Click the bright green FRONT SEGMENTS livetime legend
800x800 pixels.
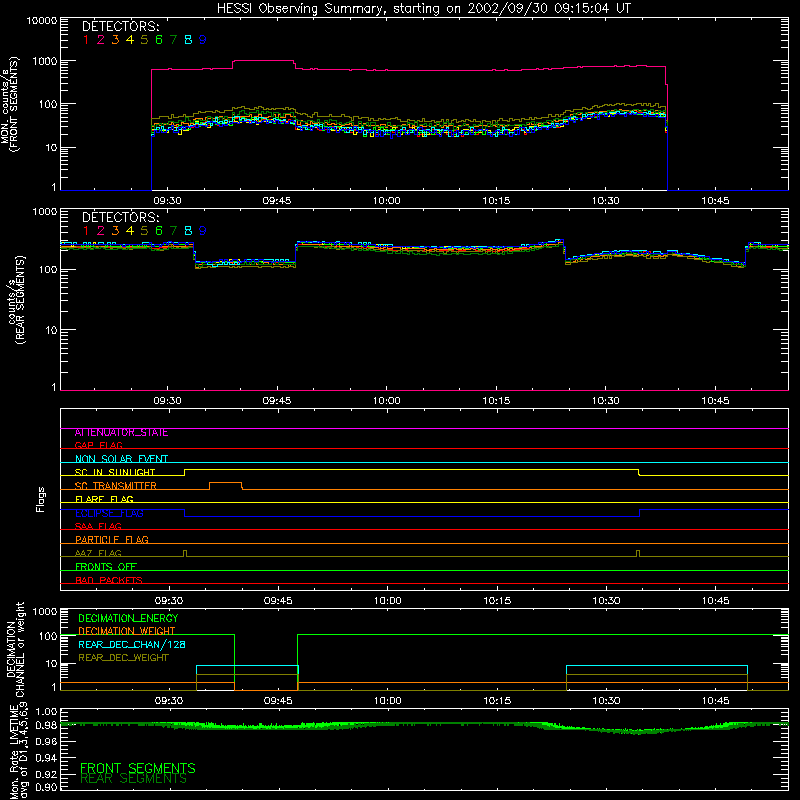point(138,768)
